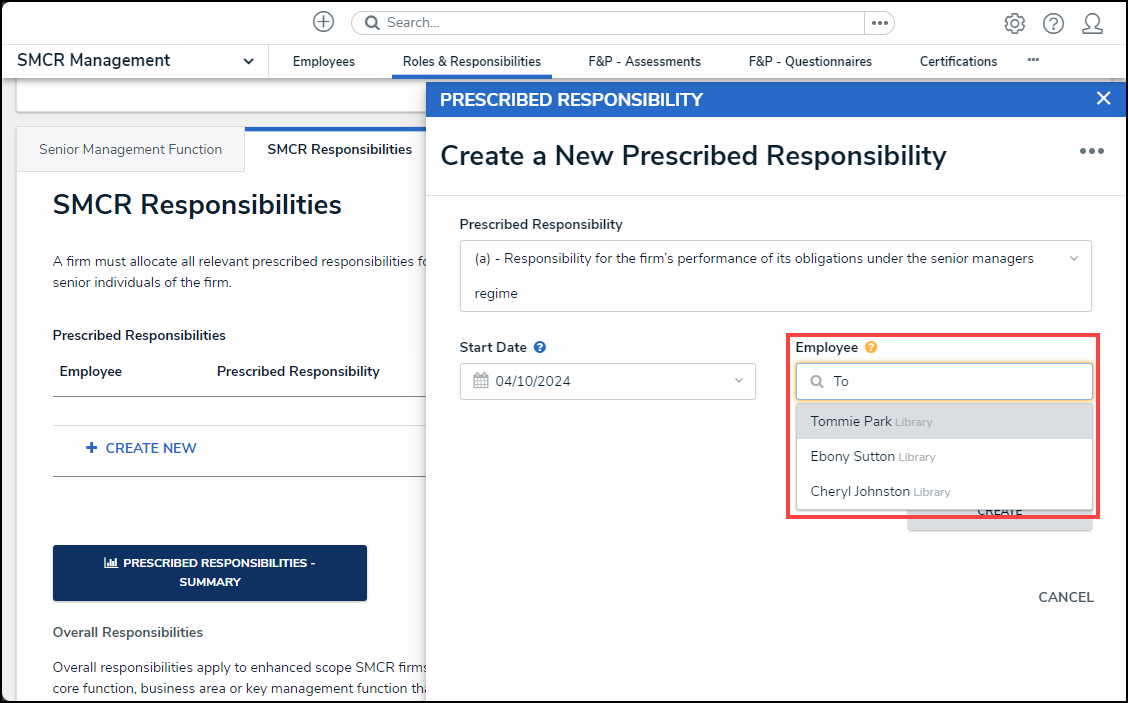Open the help question mark icon
The image size is (1128, 703).
pos(1053,23)
